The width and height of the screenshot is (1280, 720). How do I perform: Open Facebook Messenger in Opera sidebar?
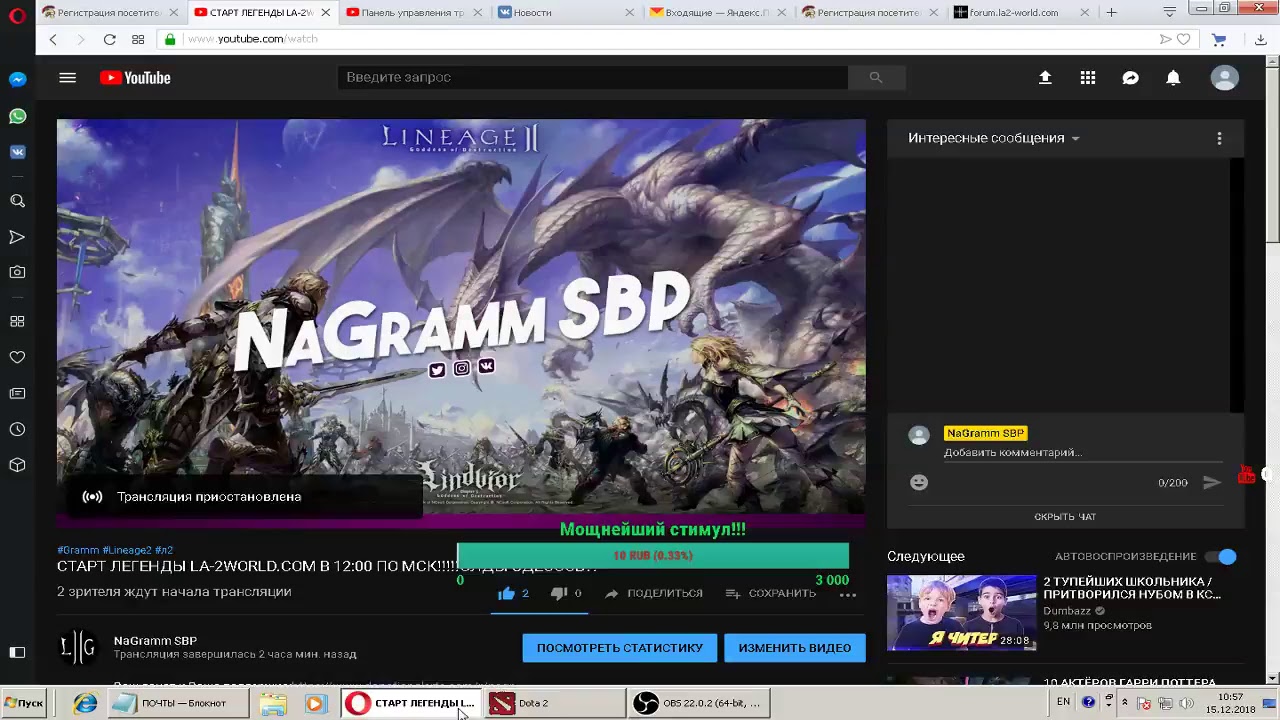click(x=17, y=79)
